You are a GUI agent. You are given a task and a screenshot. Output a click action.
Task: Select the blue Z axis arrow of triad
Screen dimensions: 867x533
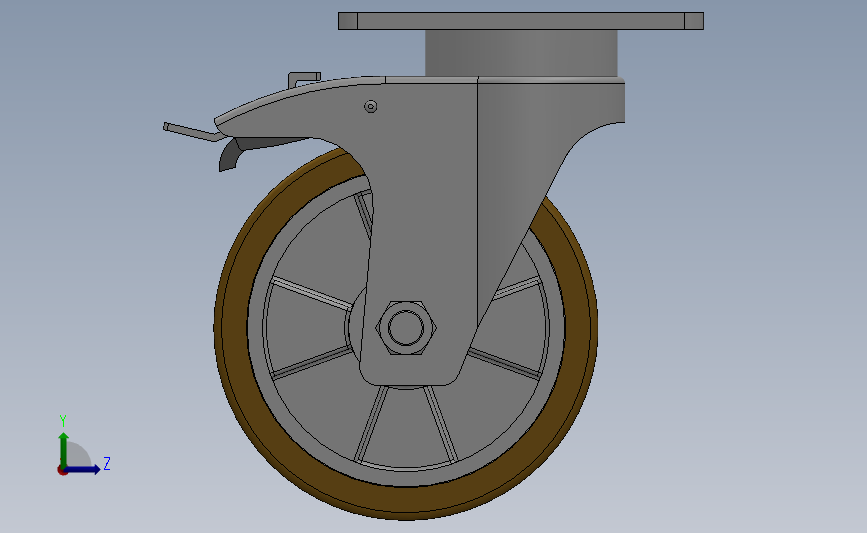click(82, 469)
